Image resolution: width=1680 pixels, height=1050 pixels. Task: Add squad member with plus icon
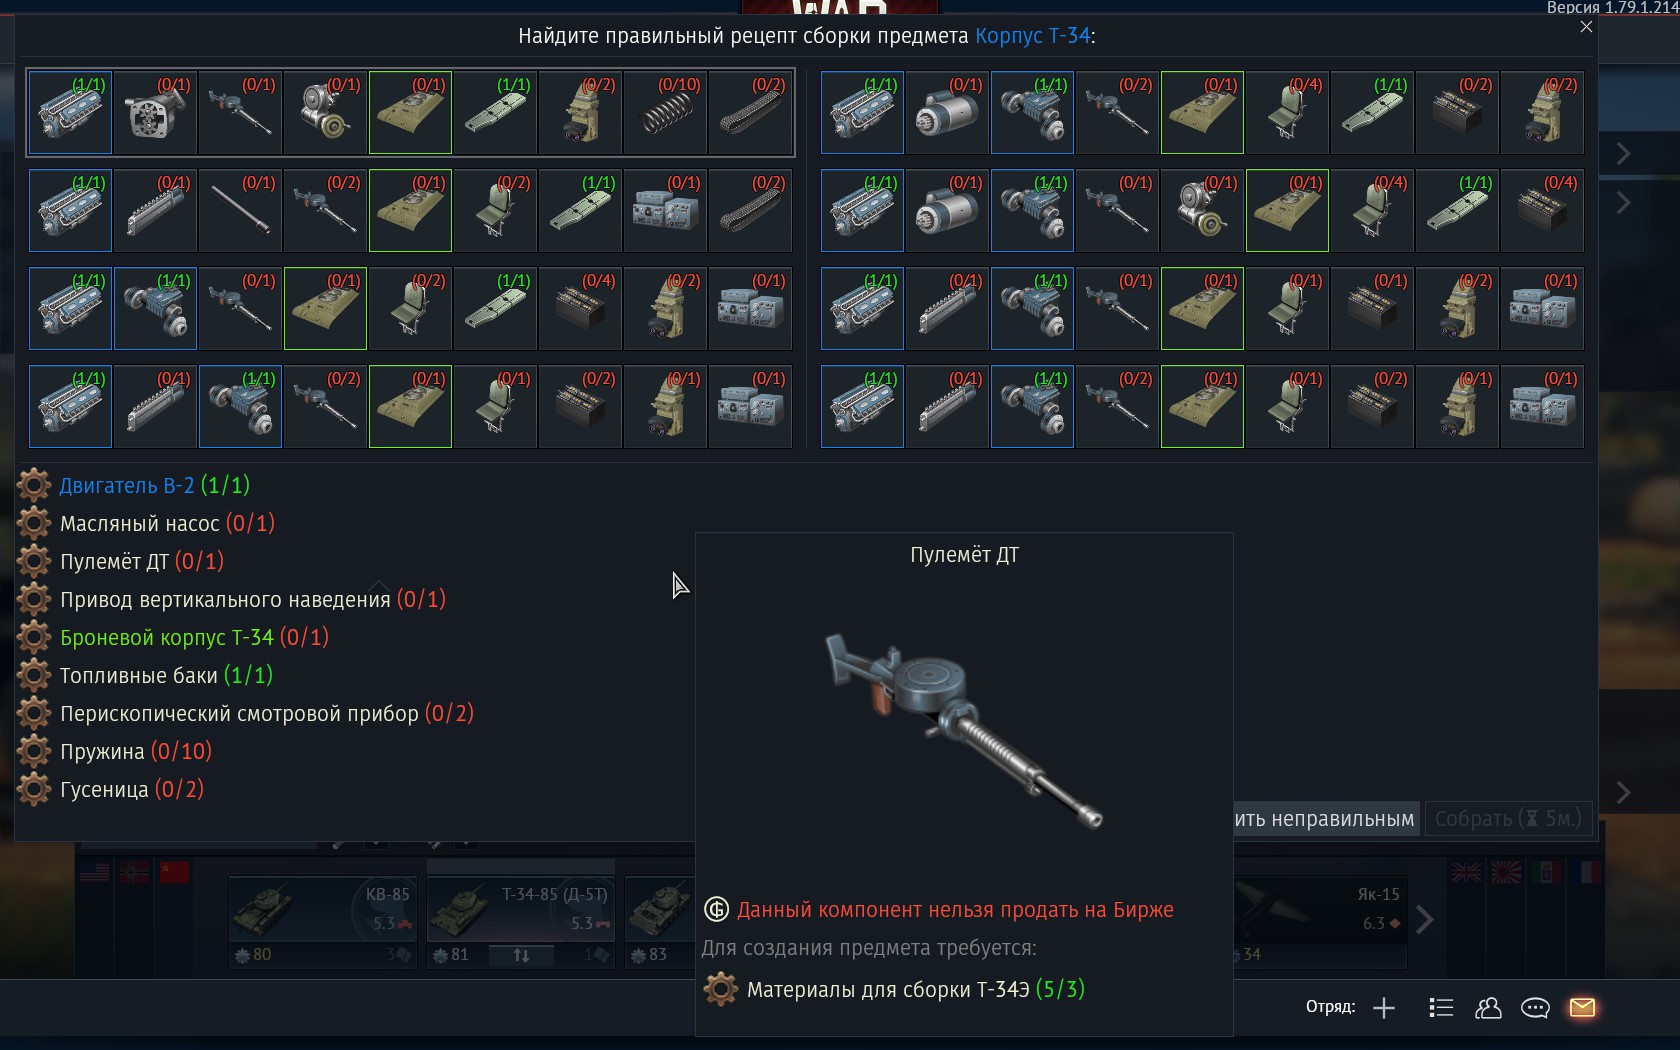1384,1008
